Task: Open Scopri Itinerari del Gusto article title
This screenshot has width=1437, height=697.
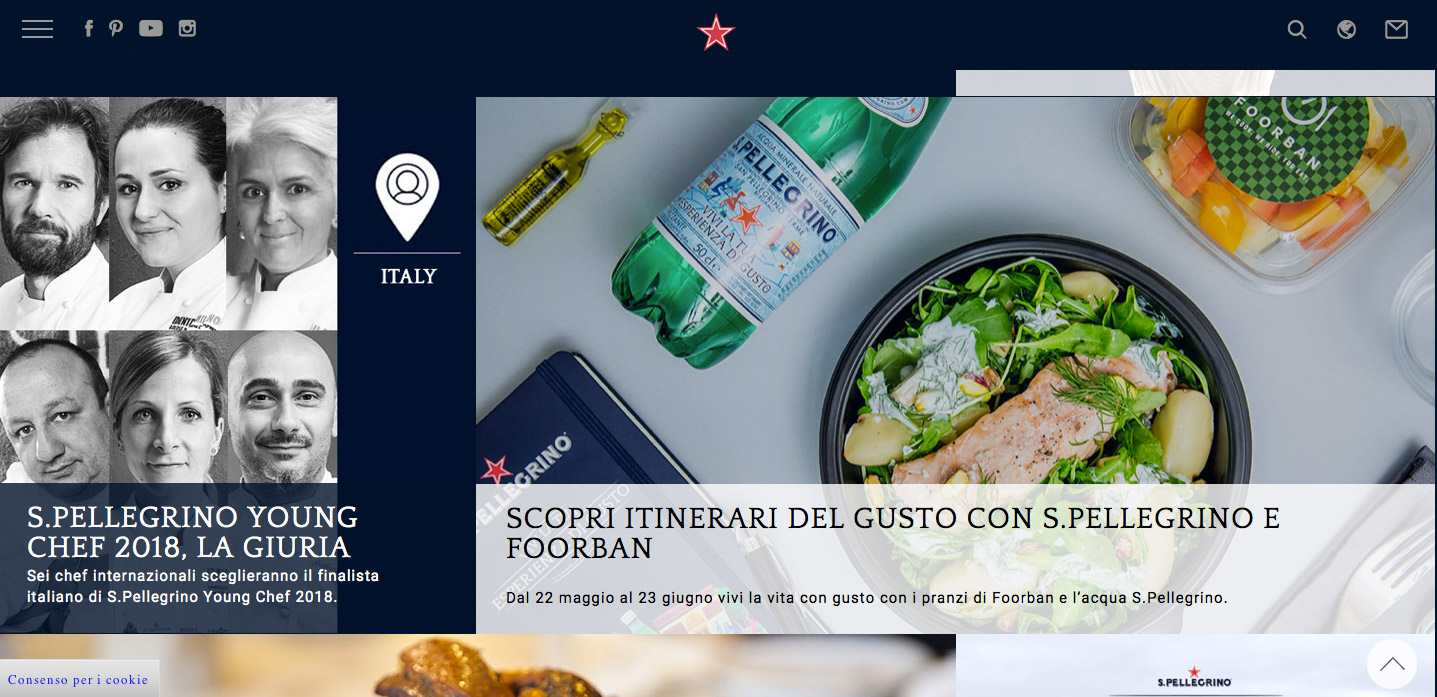Action: (893, 533)
